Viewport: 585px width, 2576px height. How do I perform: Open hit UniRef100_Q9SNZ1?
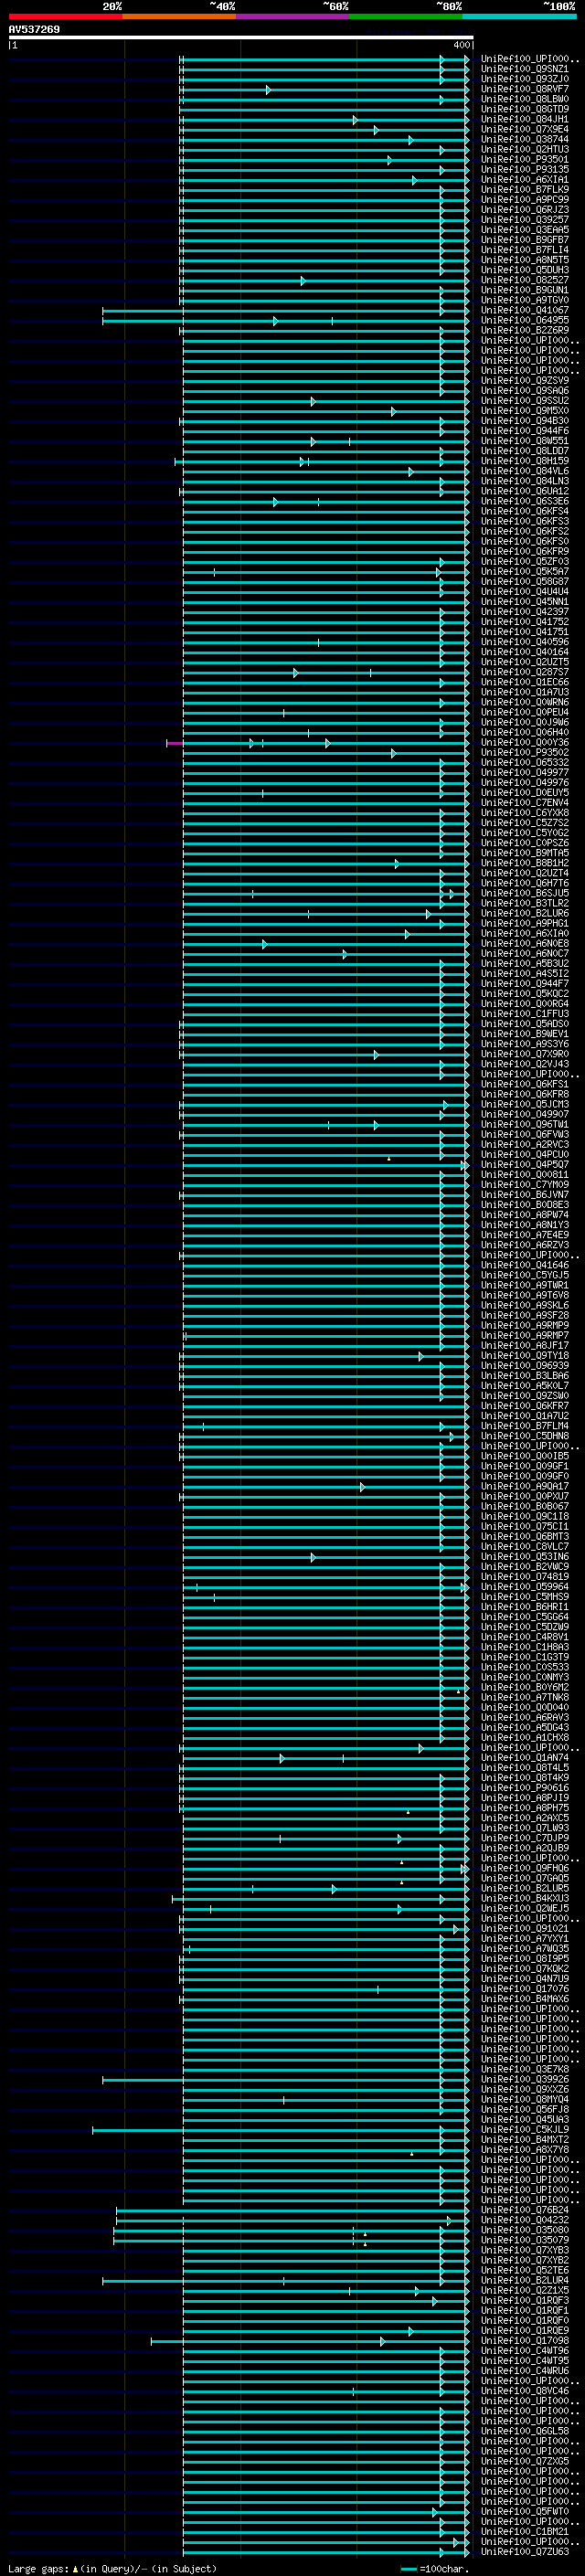524,69
